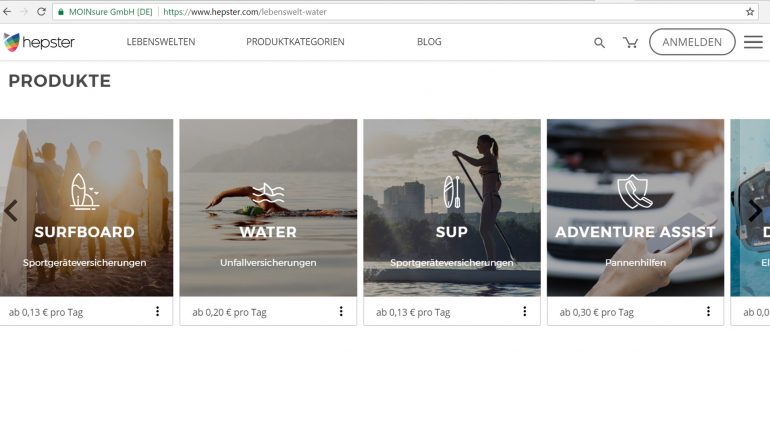
Task: Click 'ab 0,13 € pro Tag' under Surfboard
Action: pos(46,312)
